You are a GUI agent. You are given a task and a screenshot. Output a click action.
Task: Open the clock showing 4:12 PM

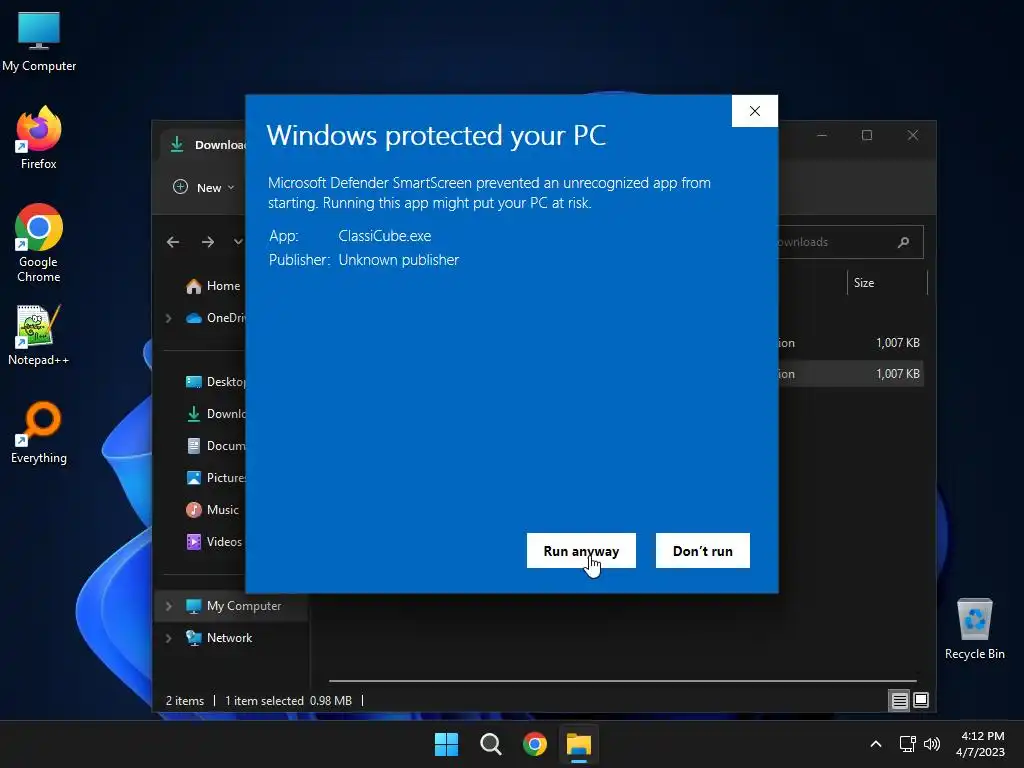(981, 744)
